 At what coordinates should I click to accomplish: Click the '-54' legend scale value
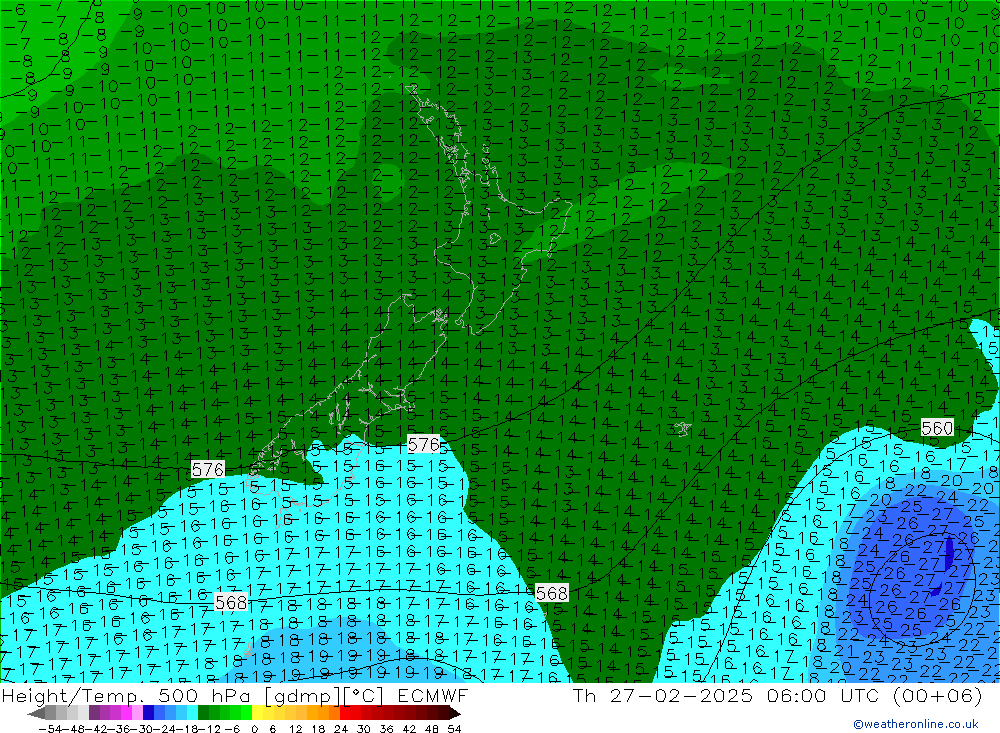[50, 729]
